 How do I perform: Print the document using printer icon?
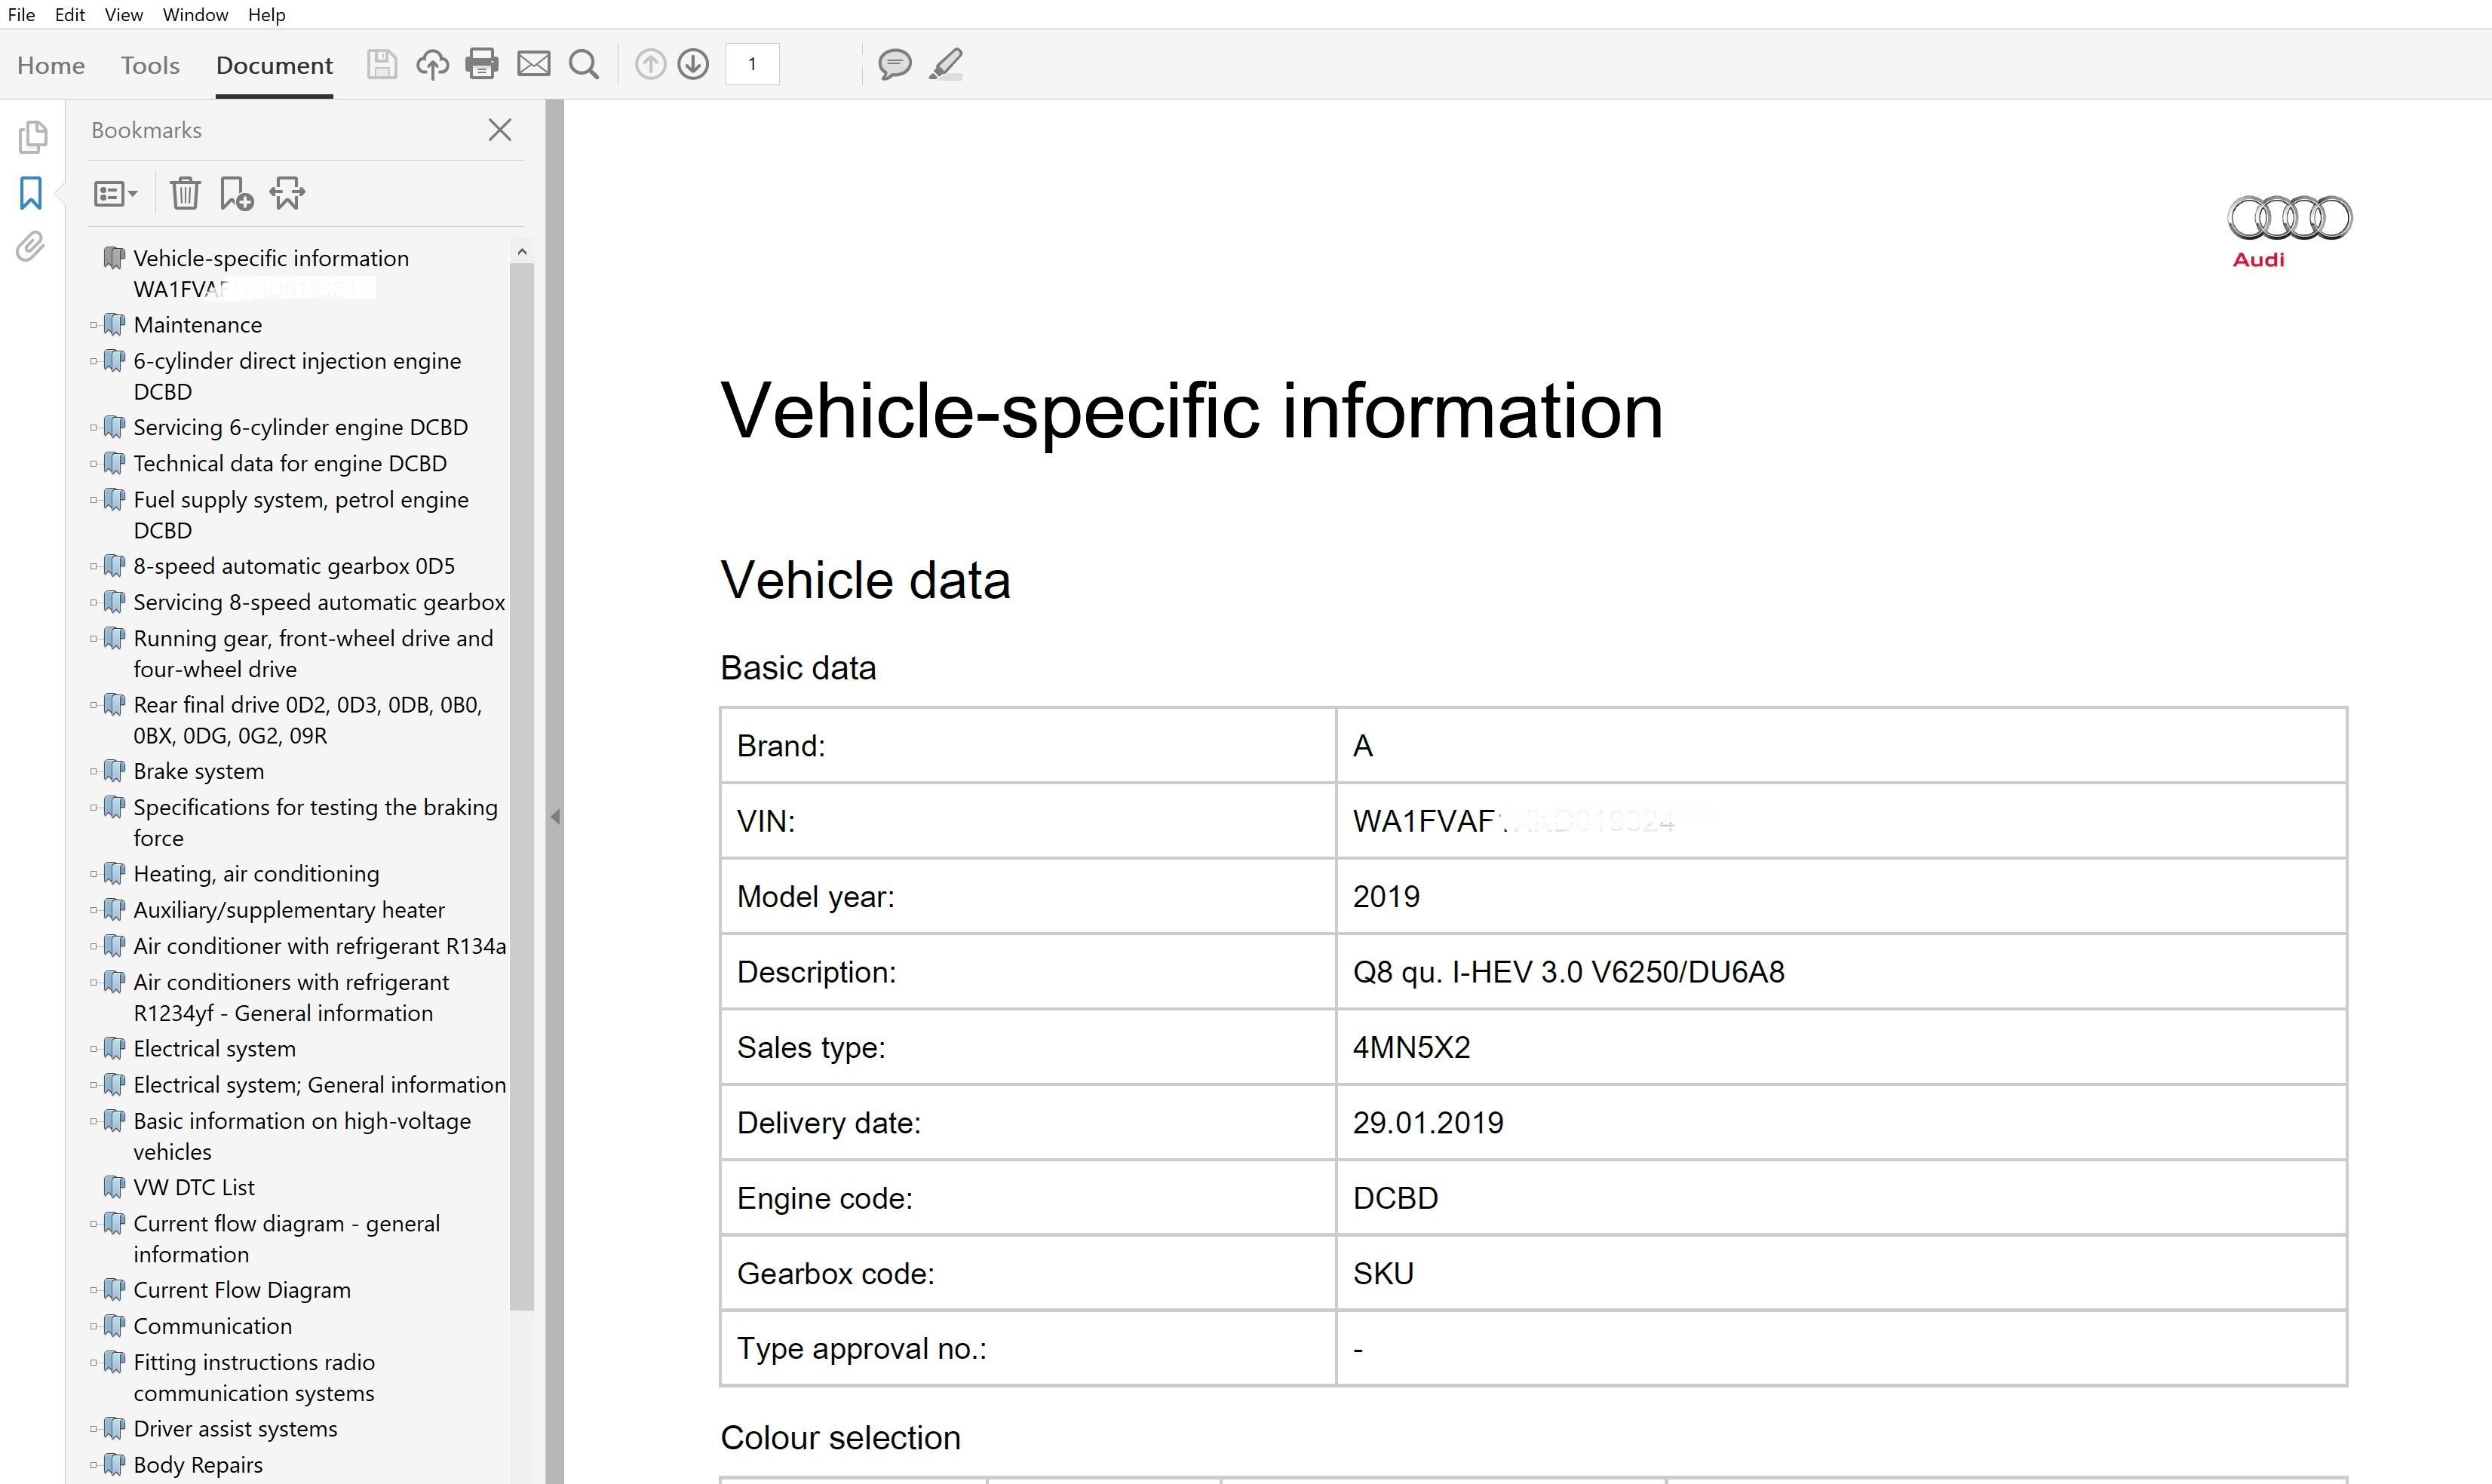click(482, 65)
